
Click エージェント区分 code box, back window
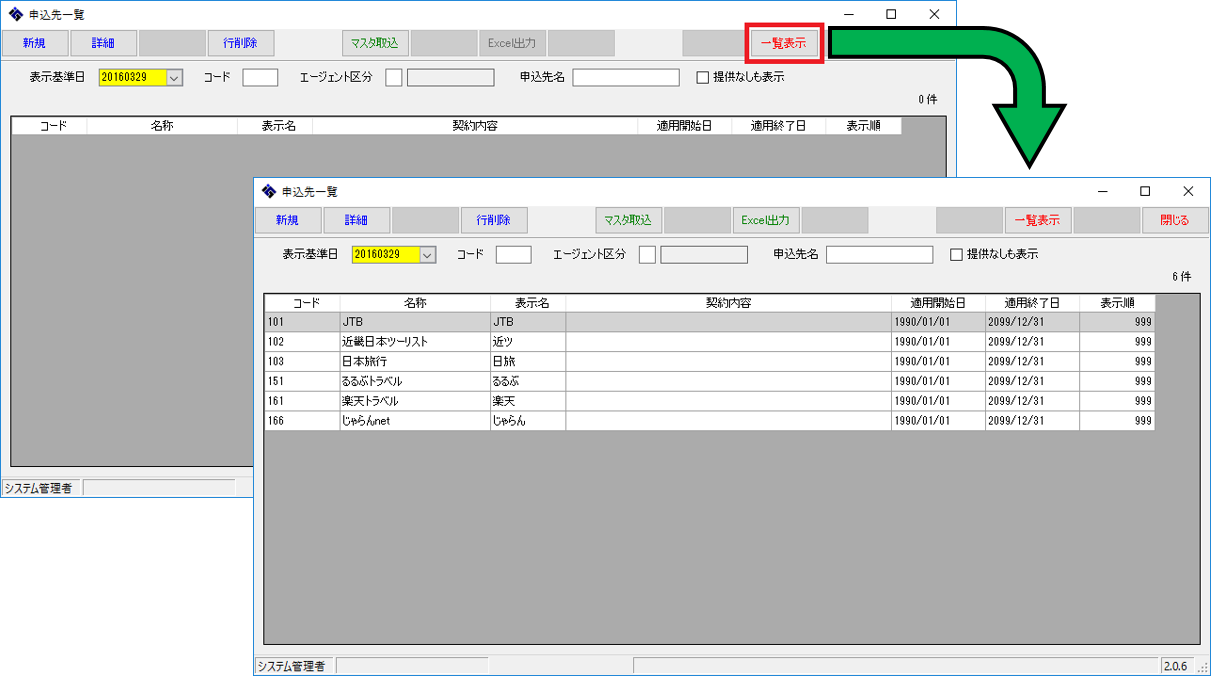(x=394, y=77)
